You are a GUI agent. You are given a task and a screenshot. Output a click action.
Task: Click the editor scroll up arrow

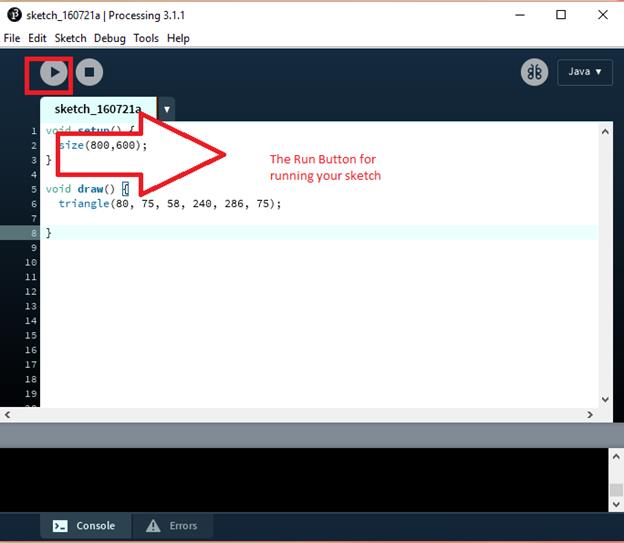click(605, 132)
